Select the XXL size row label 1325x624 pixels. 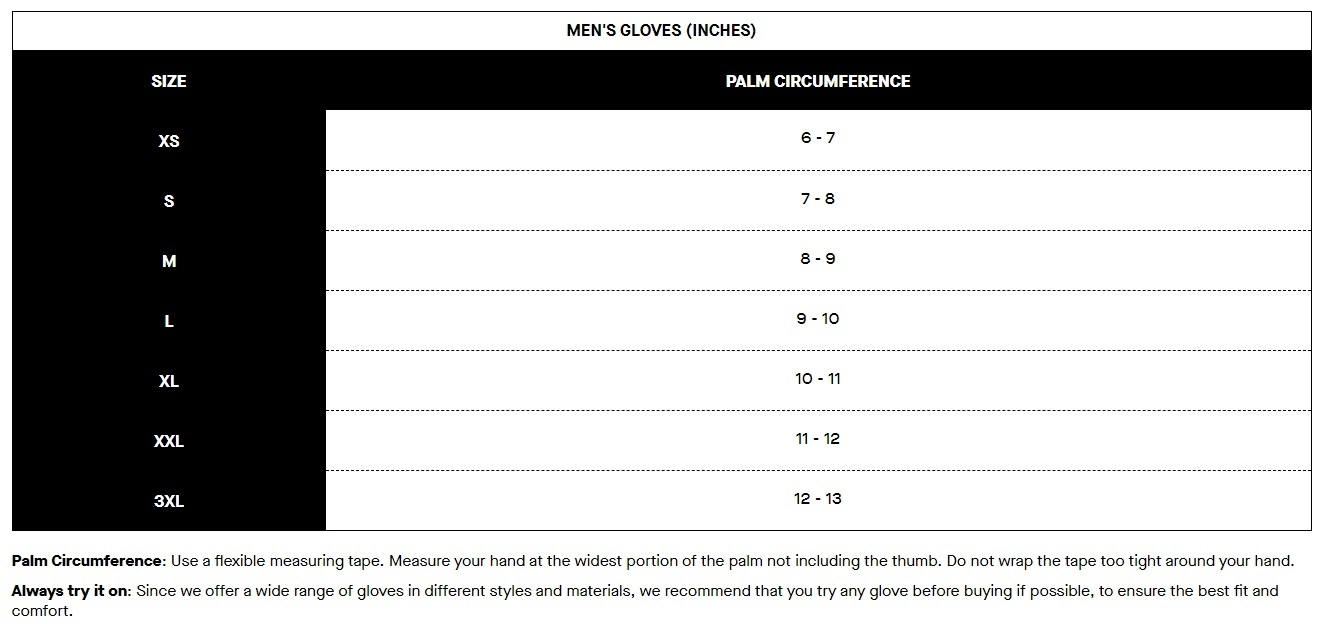[x=168, y=441]
